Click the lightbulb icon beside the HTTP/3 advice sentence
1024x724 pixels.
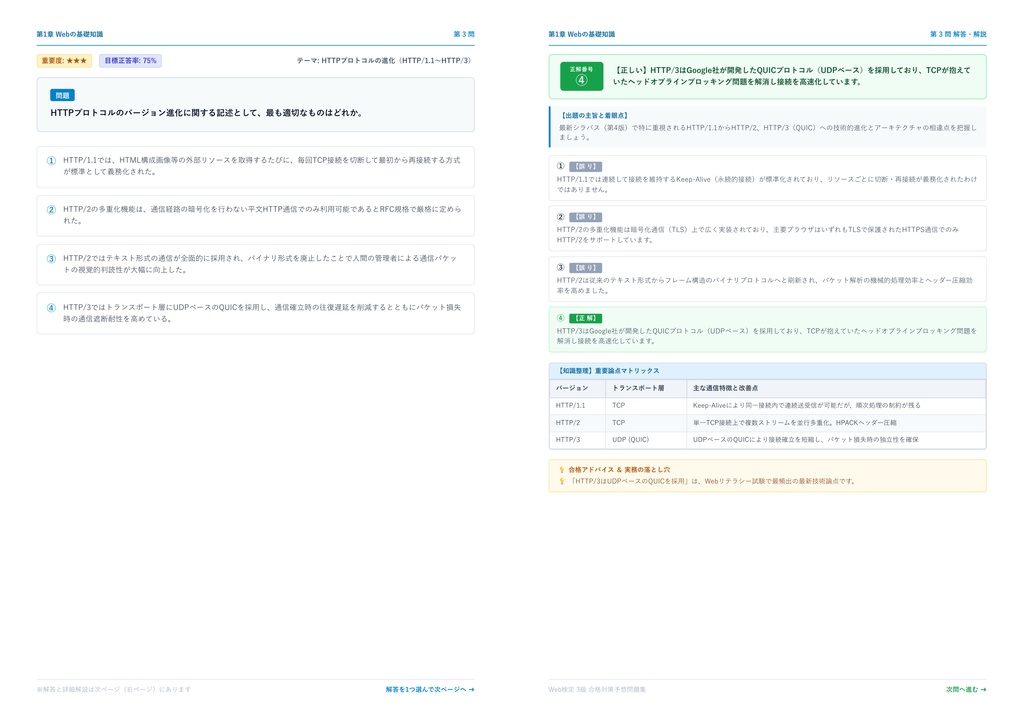562,481
